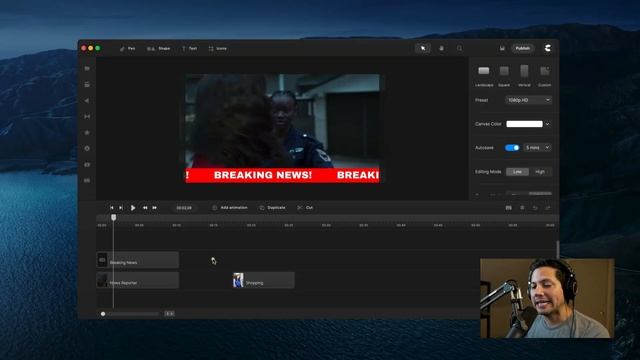Select the Shopping clip on timeline
The width and height of the screenshot is (640, 360).
point(264,280)
